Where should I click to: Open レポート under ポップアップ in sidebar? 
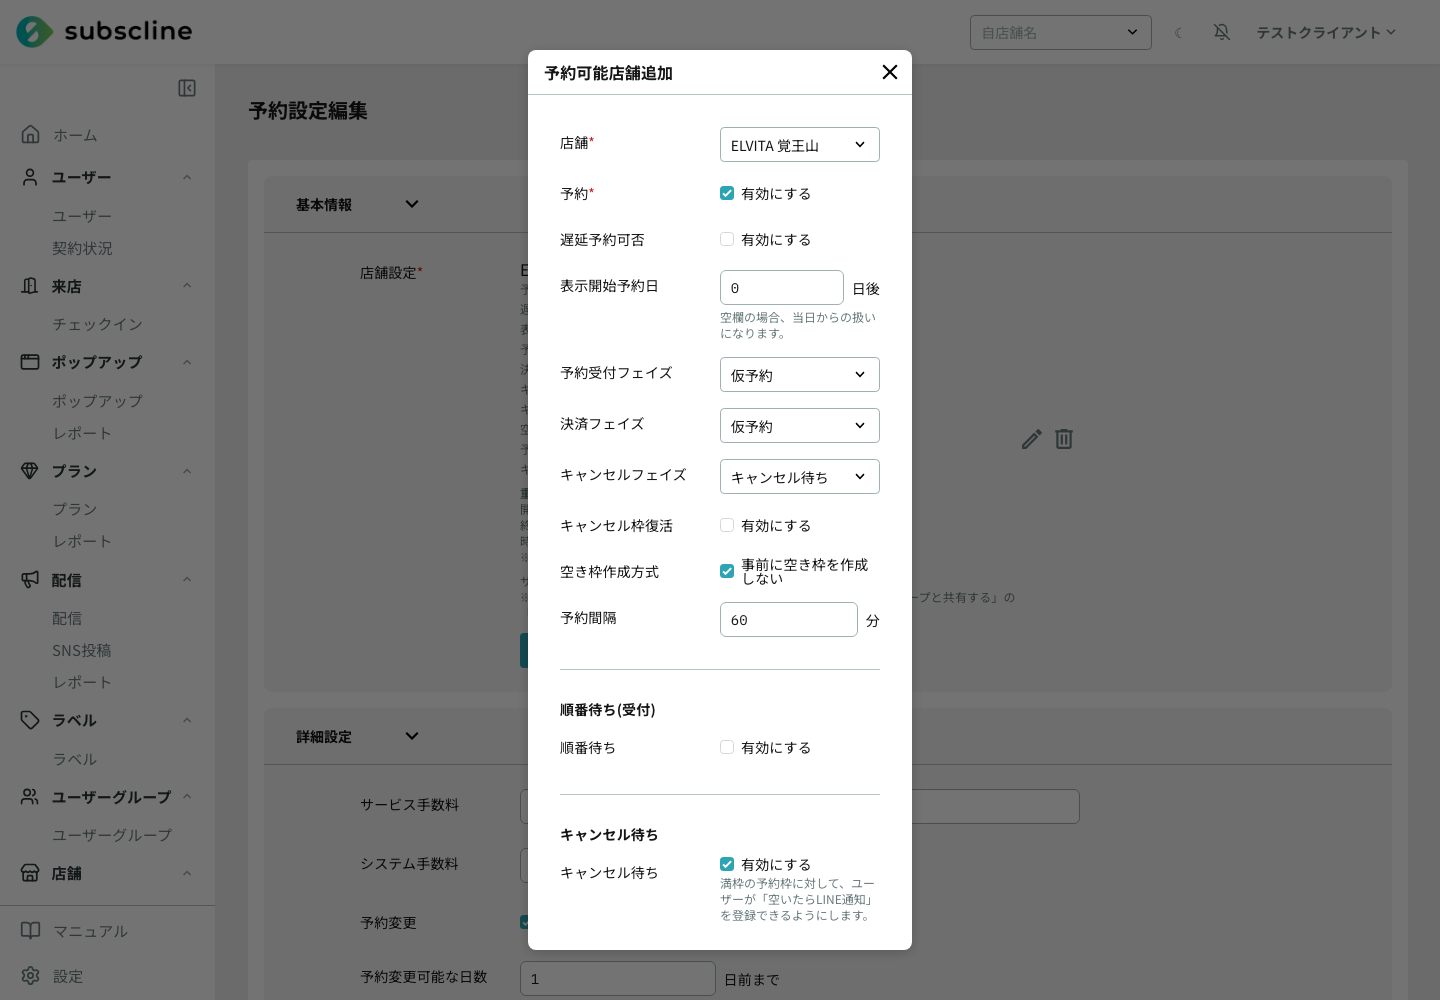pos(82,433)
